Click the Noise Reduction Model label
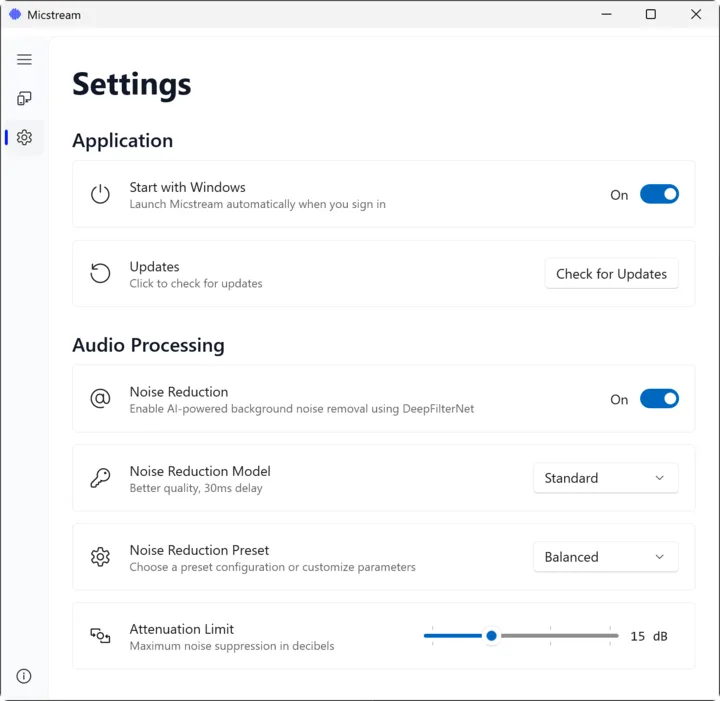Viewport: 720px width, 701px height. pyautogui.click(x=200, y=471)
